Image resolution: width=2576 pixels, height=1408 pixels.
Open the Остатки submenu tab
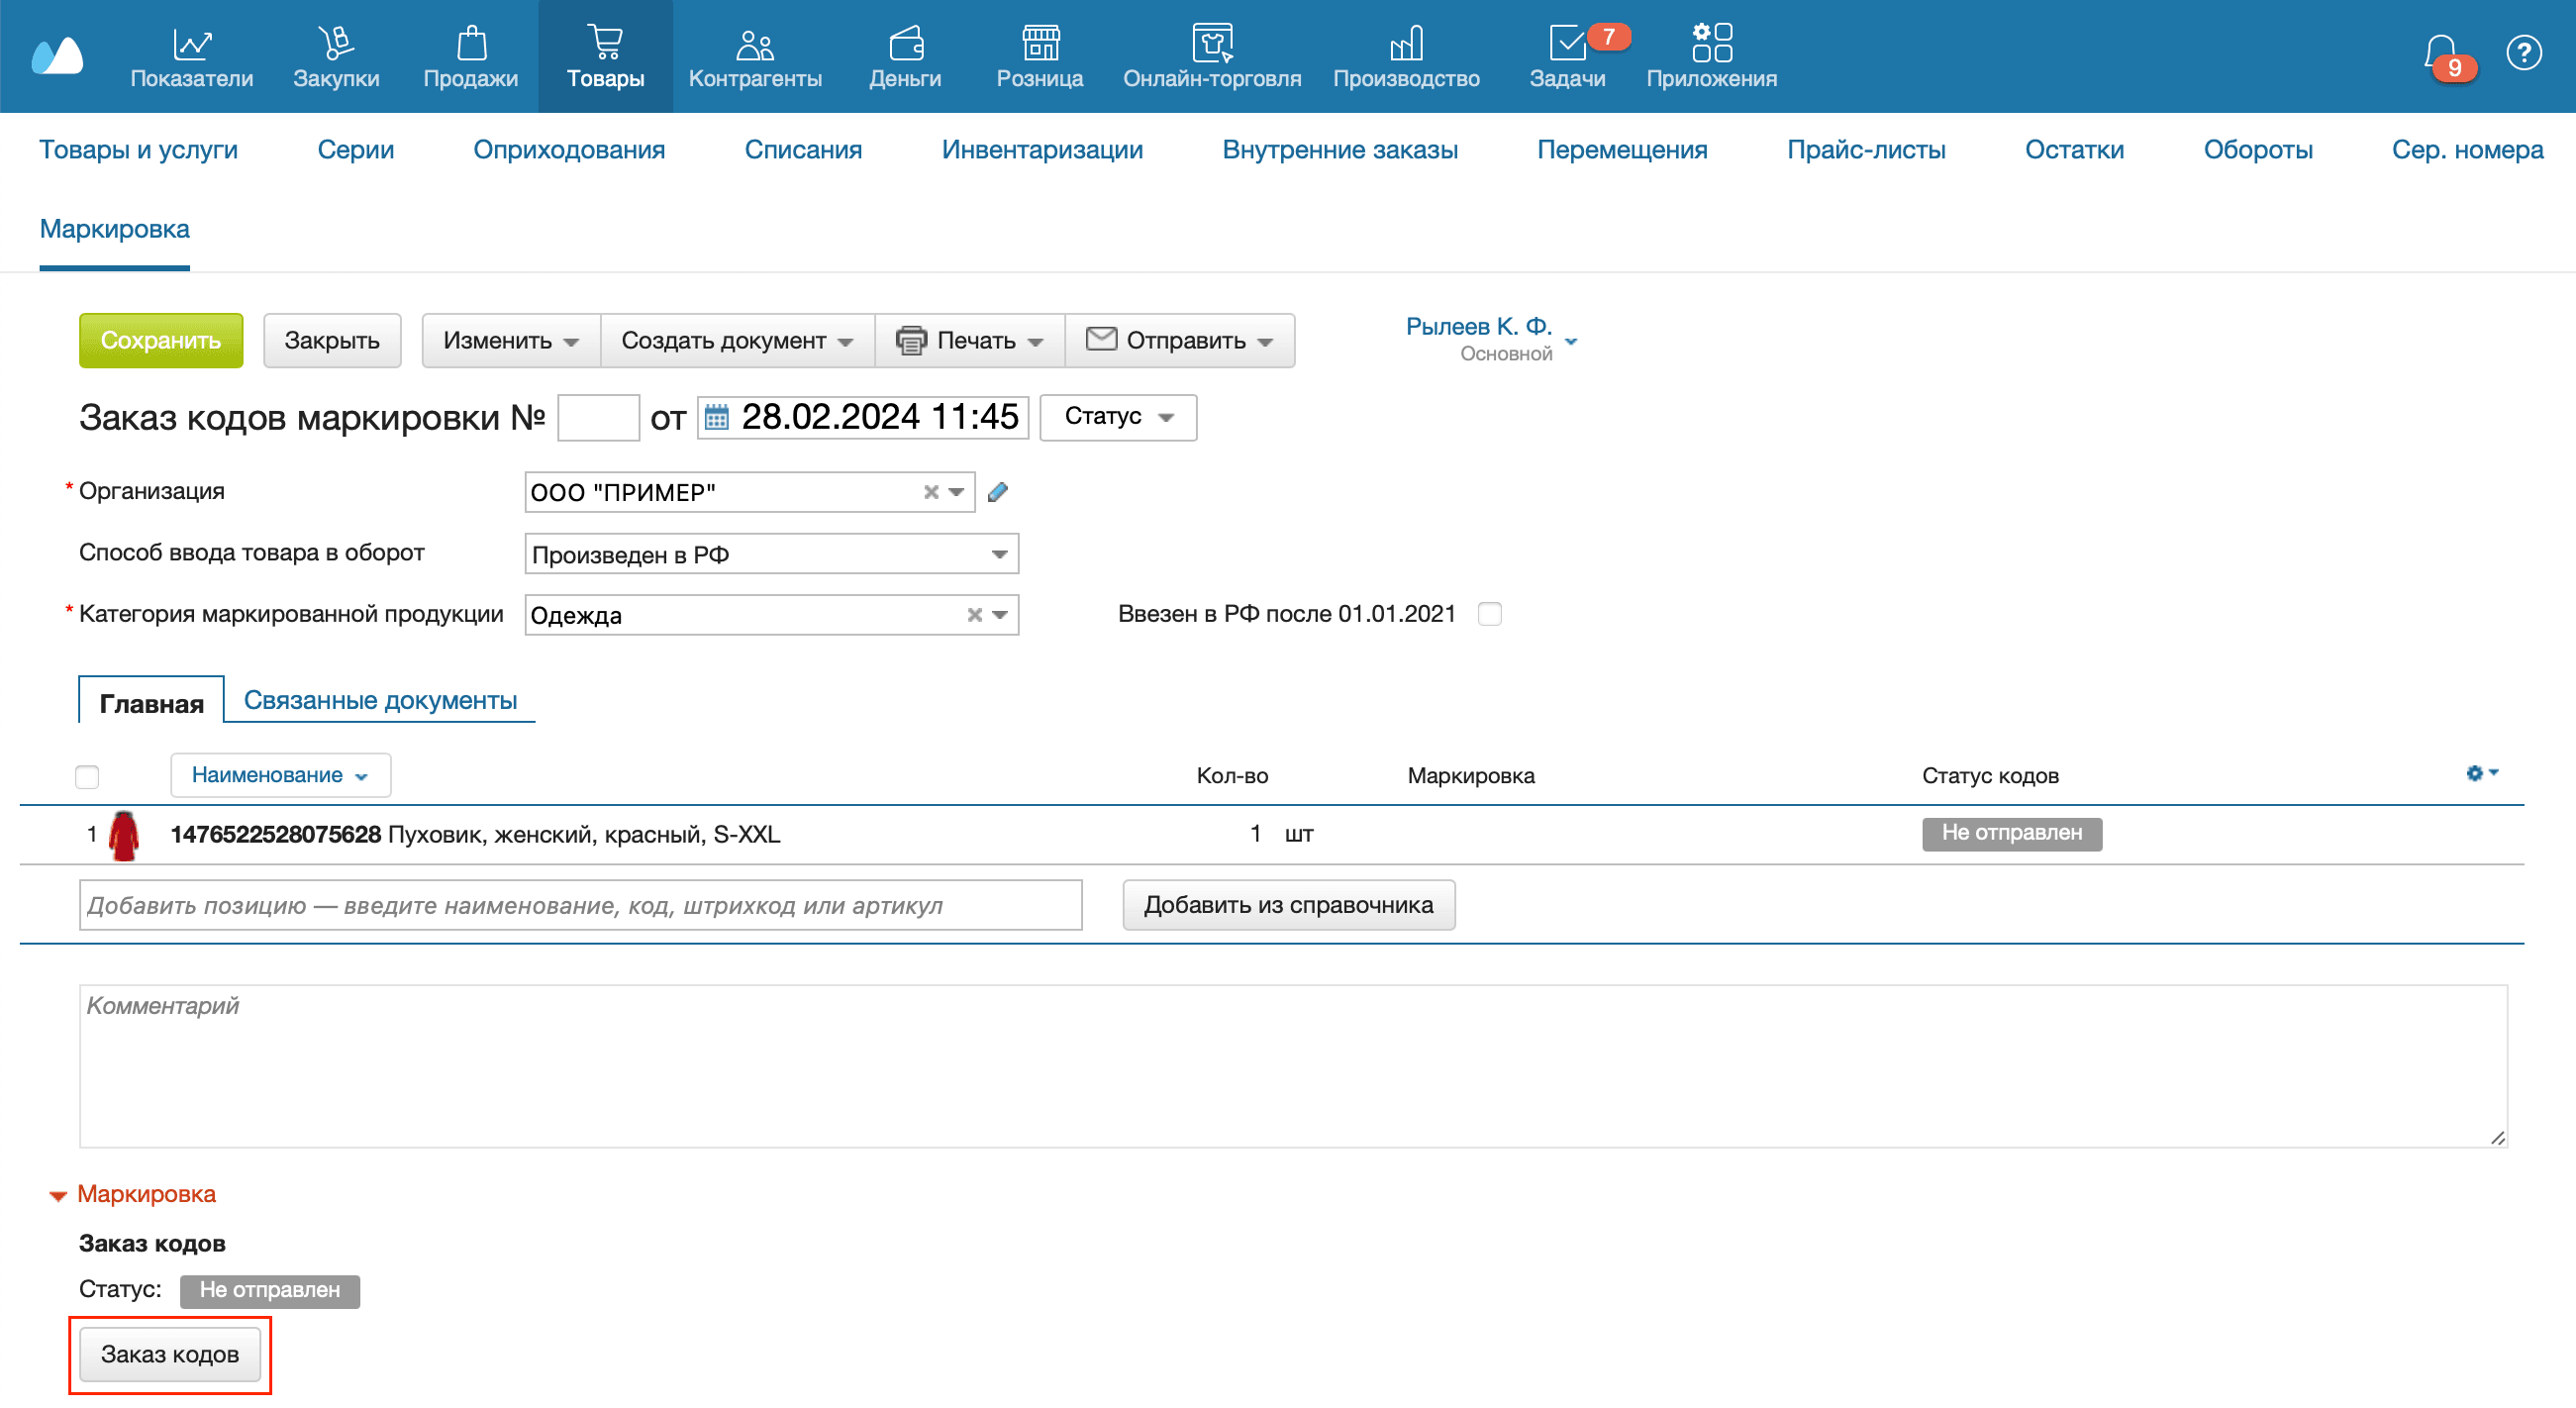coord(2073,150)
